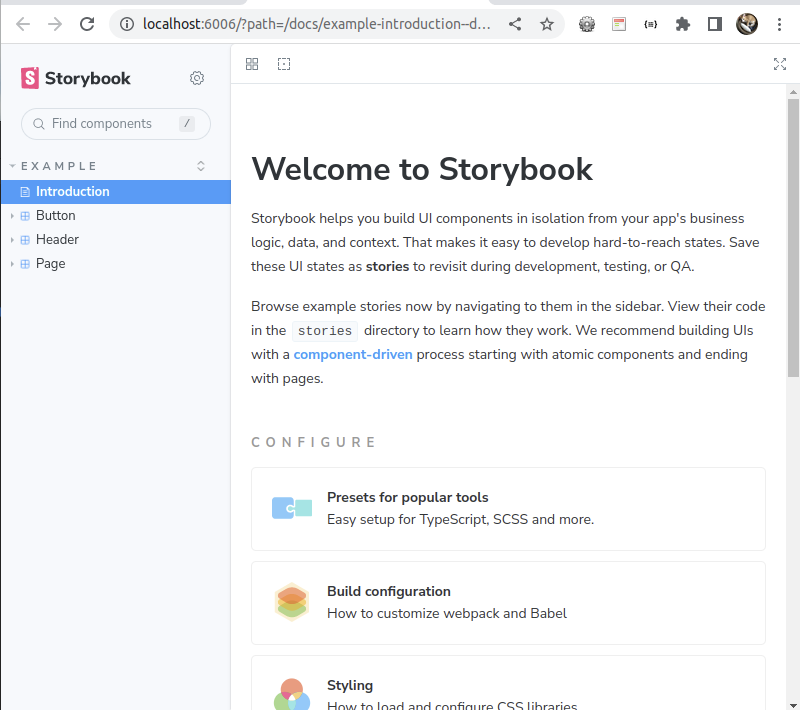Expand the Page component
The width and height of the screenshot is (800, 710).
click(x=12, y=264)
